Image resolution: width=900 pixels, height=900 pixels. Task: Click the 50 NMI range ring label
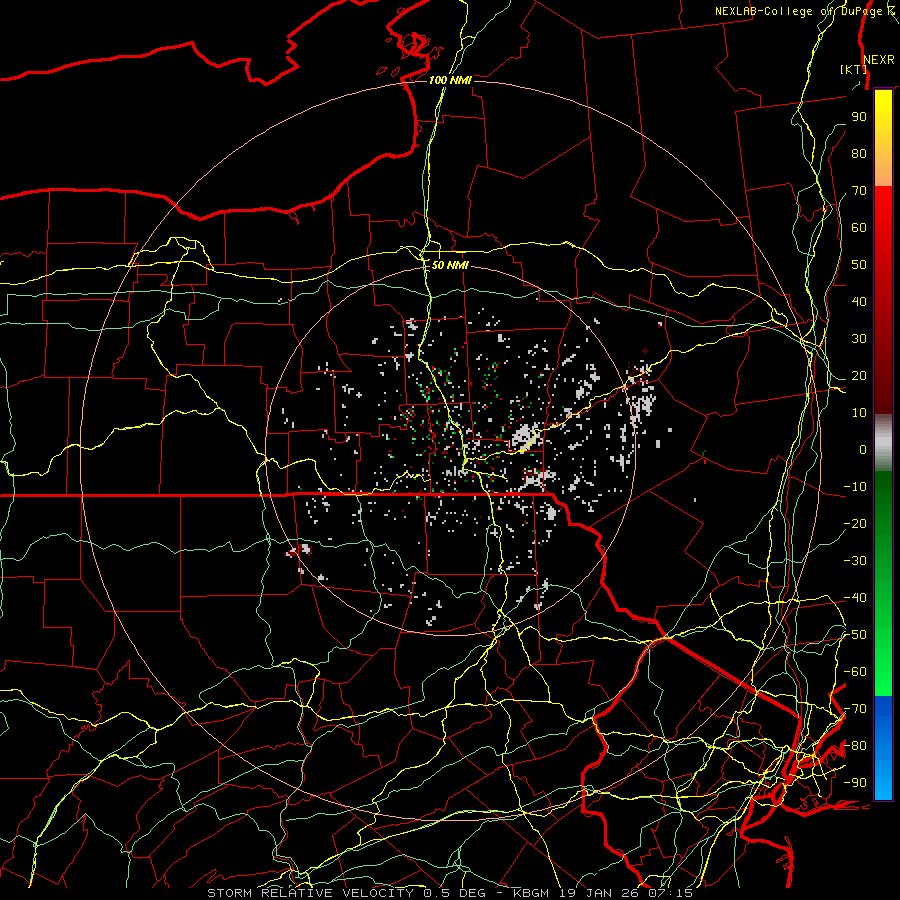[450, 265]
